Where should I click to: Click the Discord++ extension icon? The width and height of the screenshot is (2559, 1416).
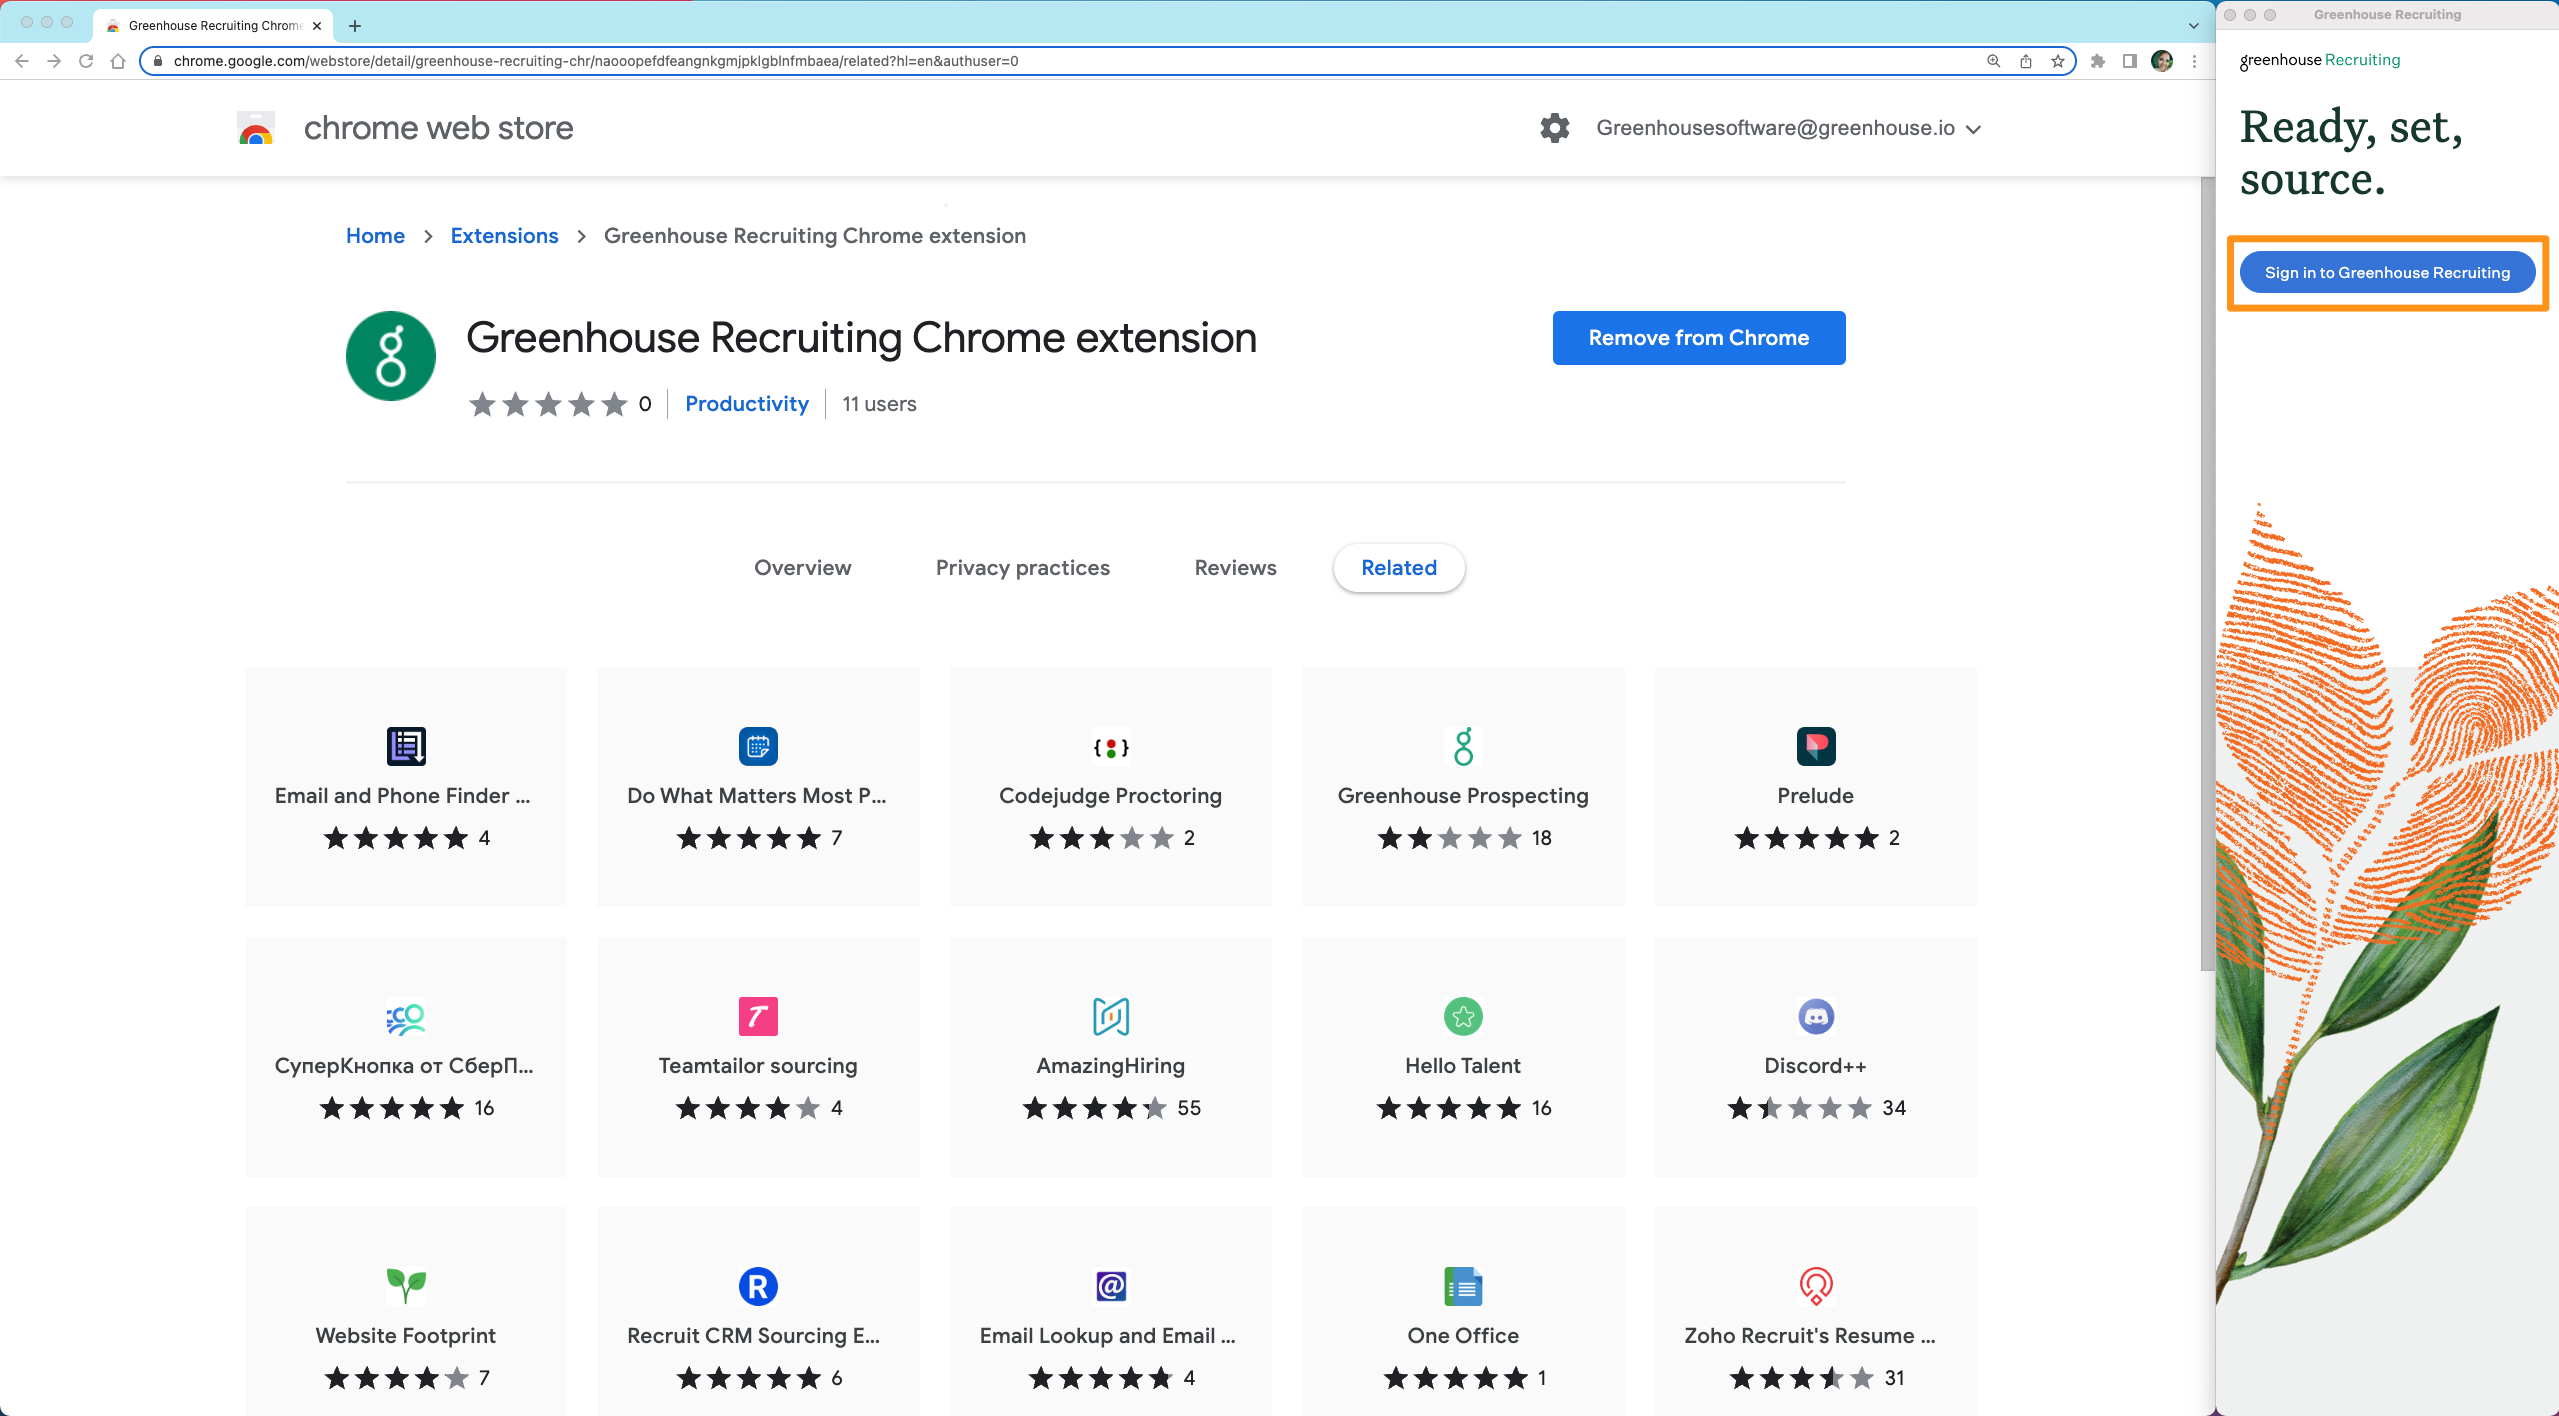coord(1814,1016)
